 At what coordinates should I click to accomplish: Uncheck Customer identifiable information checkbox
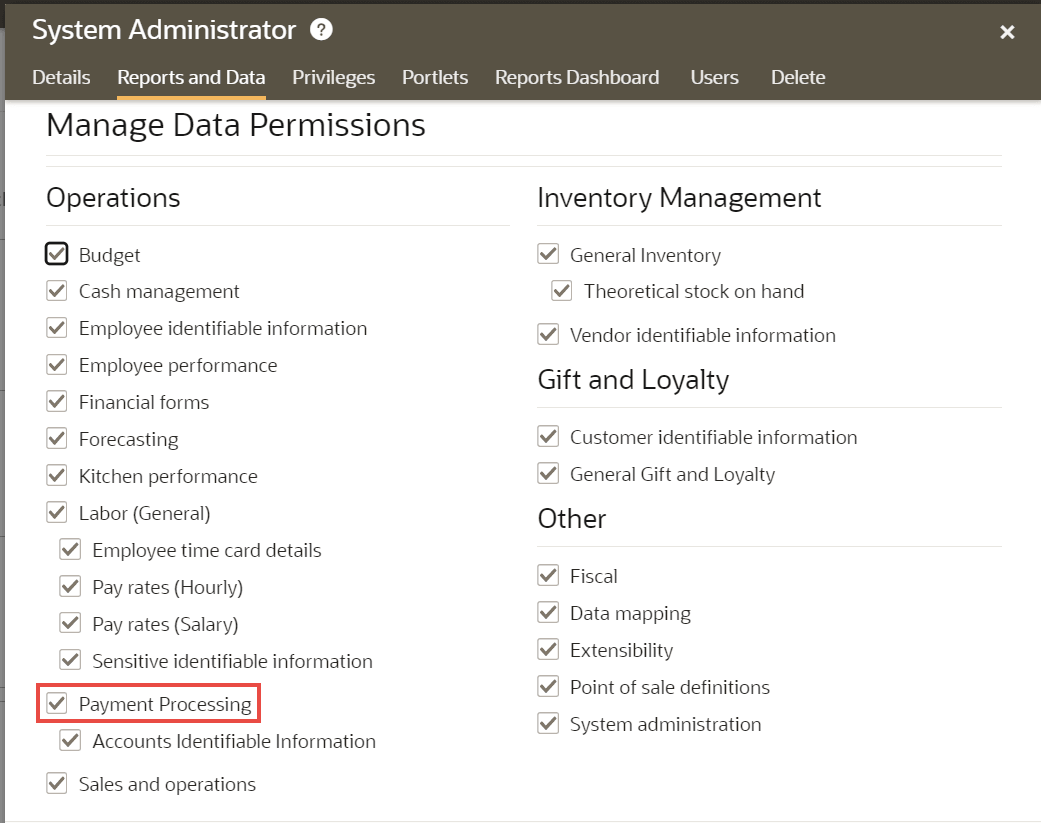[548, 437]
